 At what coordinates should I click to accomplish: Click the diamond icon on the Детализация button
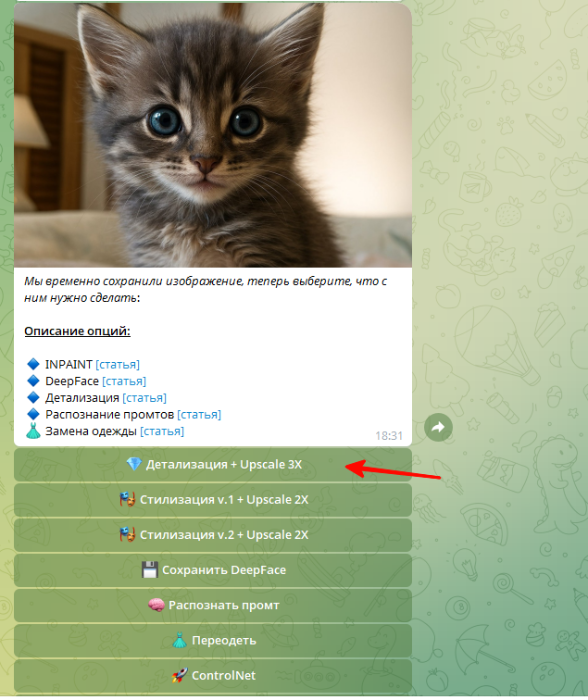[x=133, y=464]
